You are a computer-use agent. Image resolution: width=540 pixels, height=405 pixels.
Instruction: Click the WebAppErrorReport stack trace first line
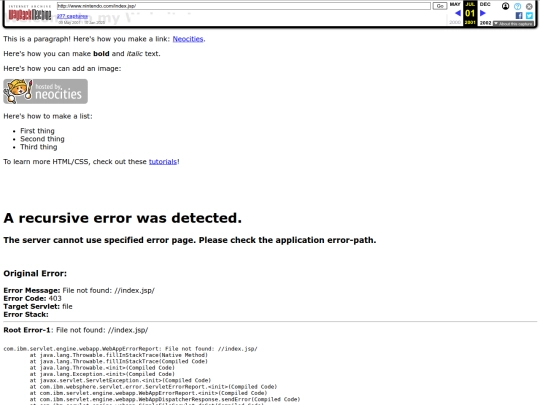point(131,349)
